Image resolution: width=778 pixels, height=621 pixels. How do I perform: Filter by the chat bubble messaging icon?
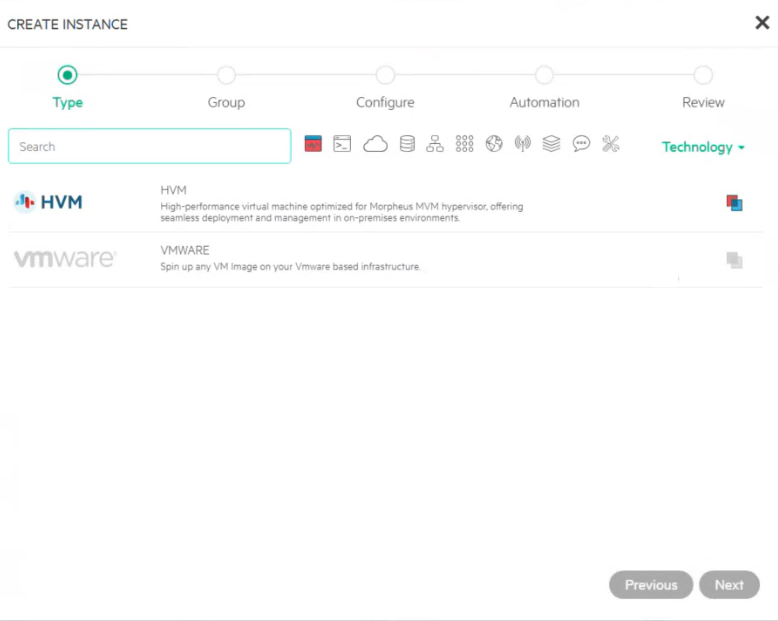click(x=581, y=144)
